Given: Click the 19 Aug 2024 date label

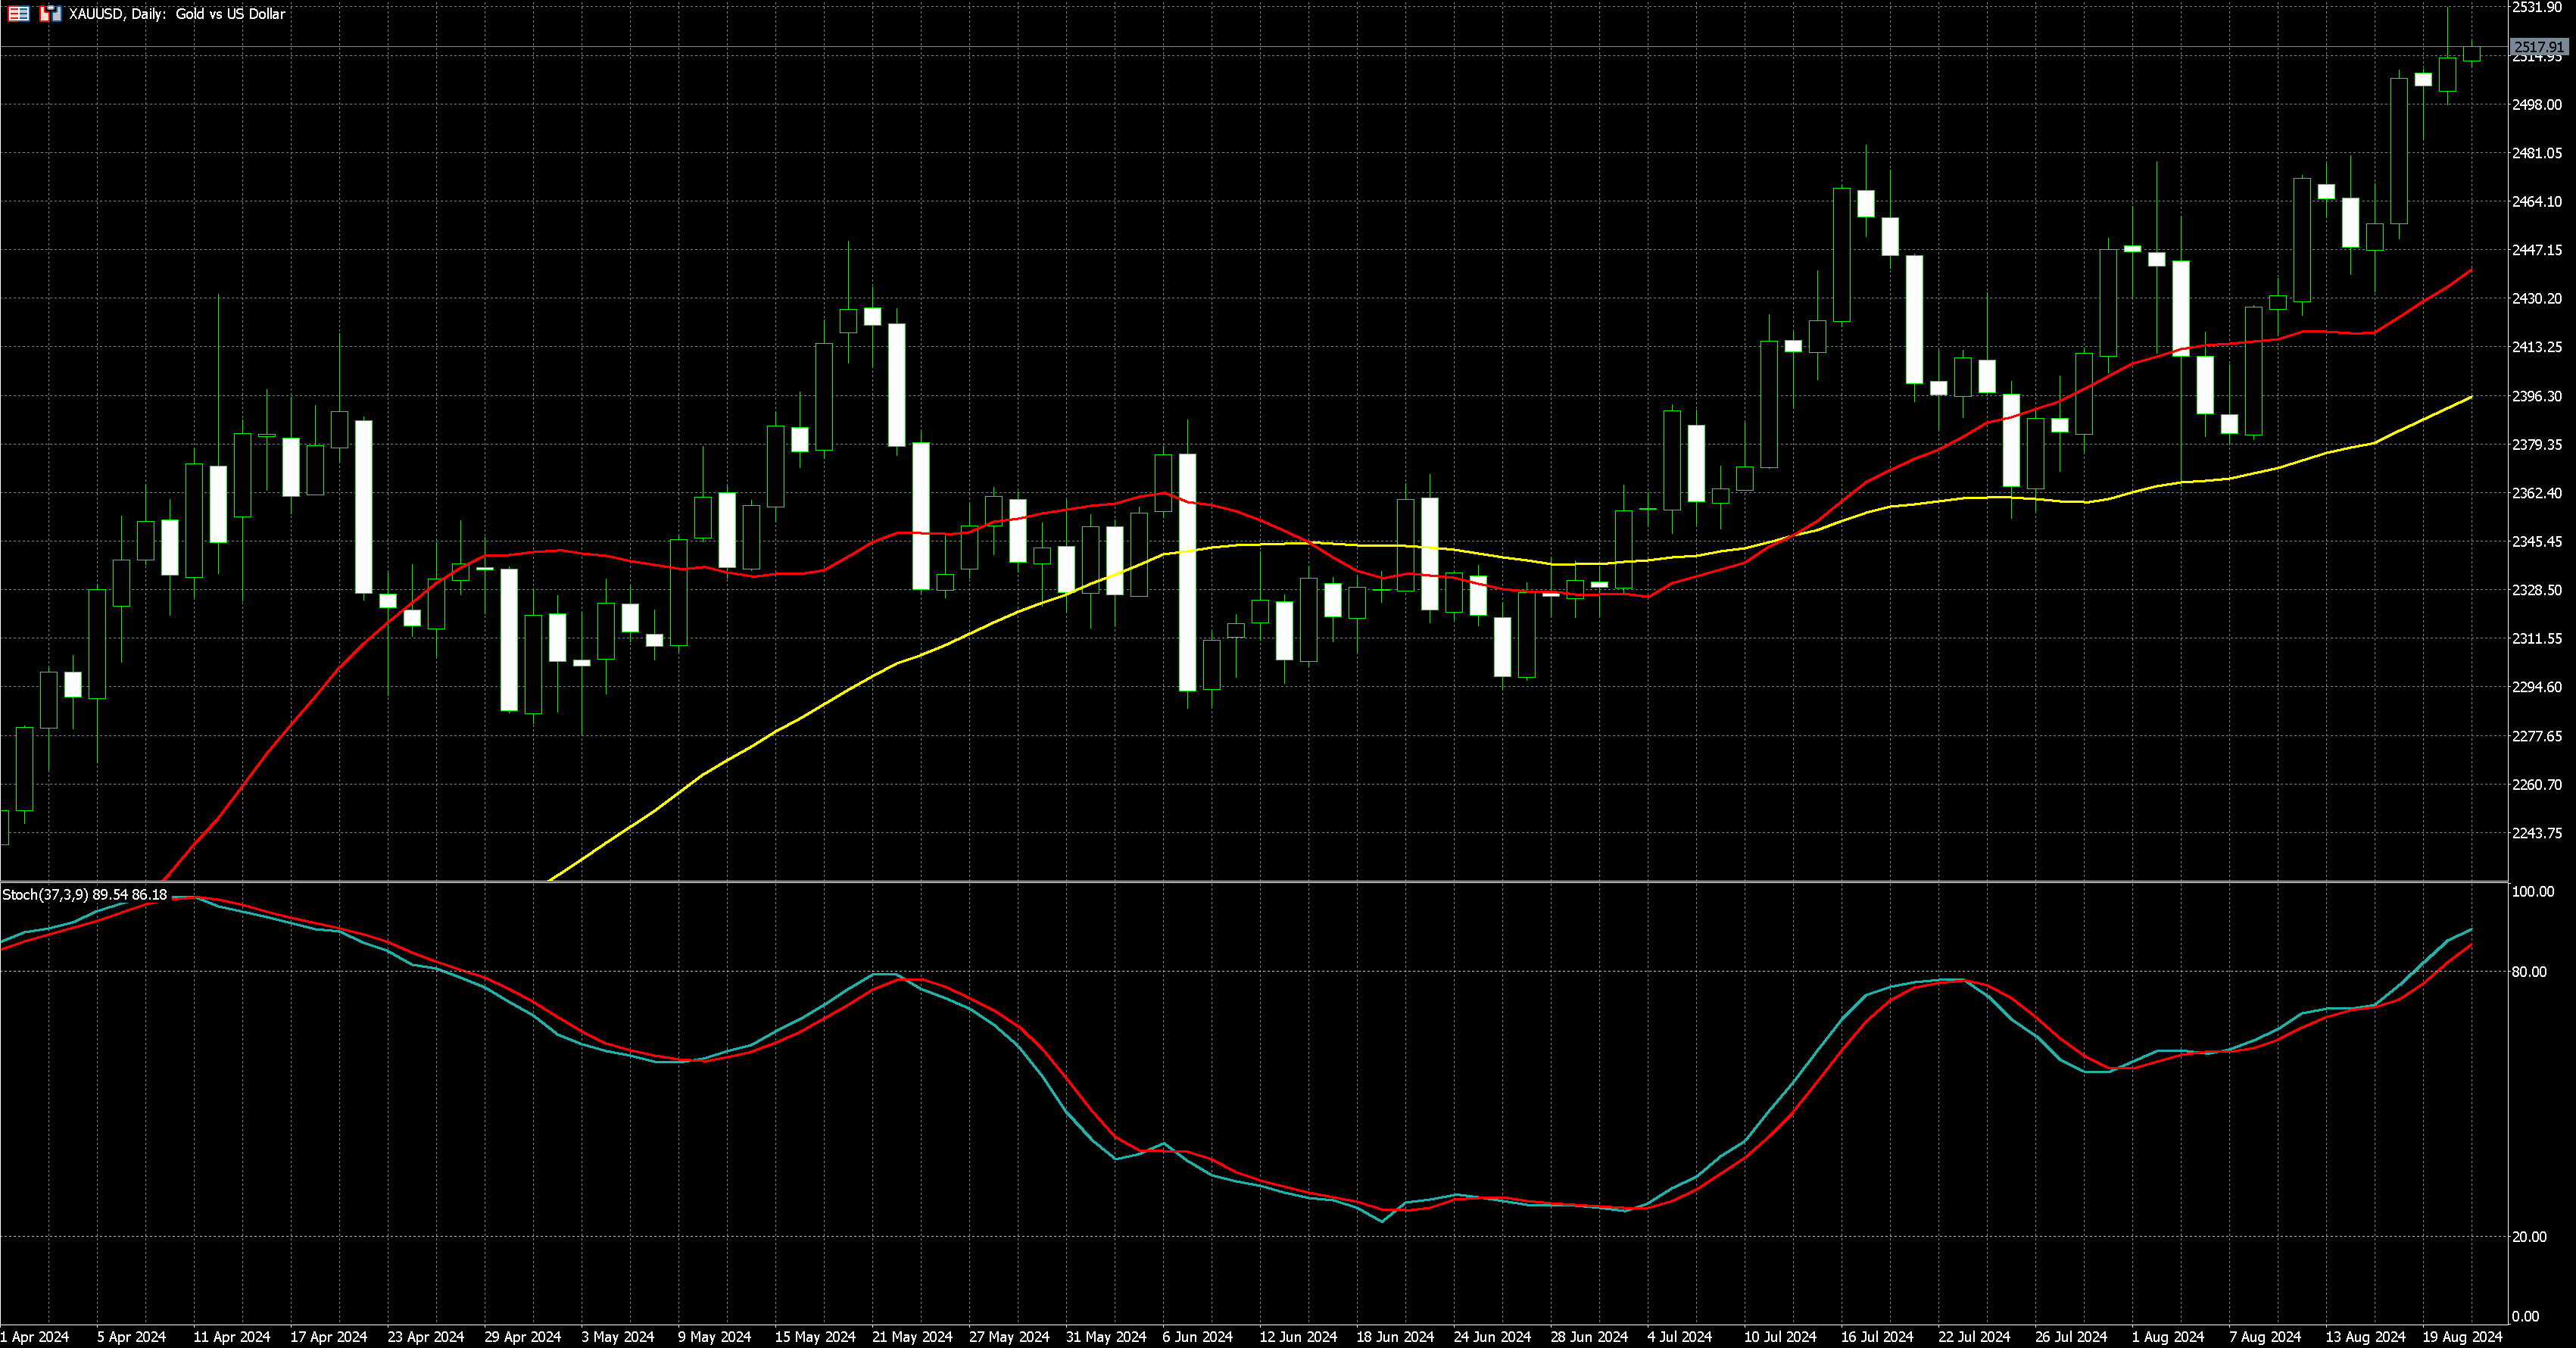Looking at the screenshot, I should (2461, 1337).
